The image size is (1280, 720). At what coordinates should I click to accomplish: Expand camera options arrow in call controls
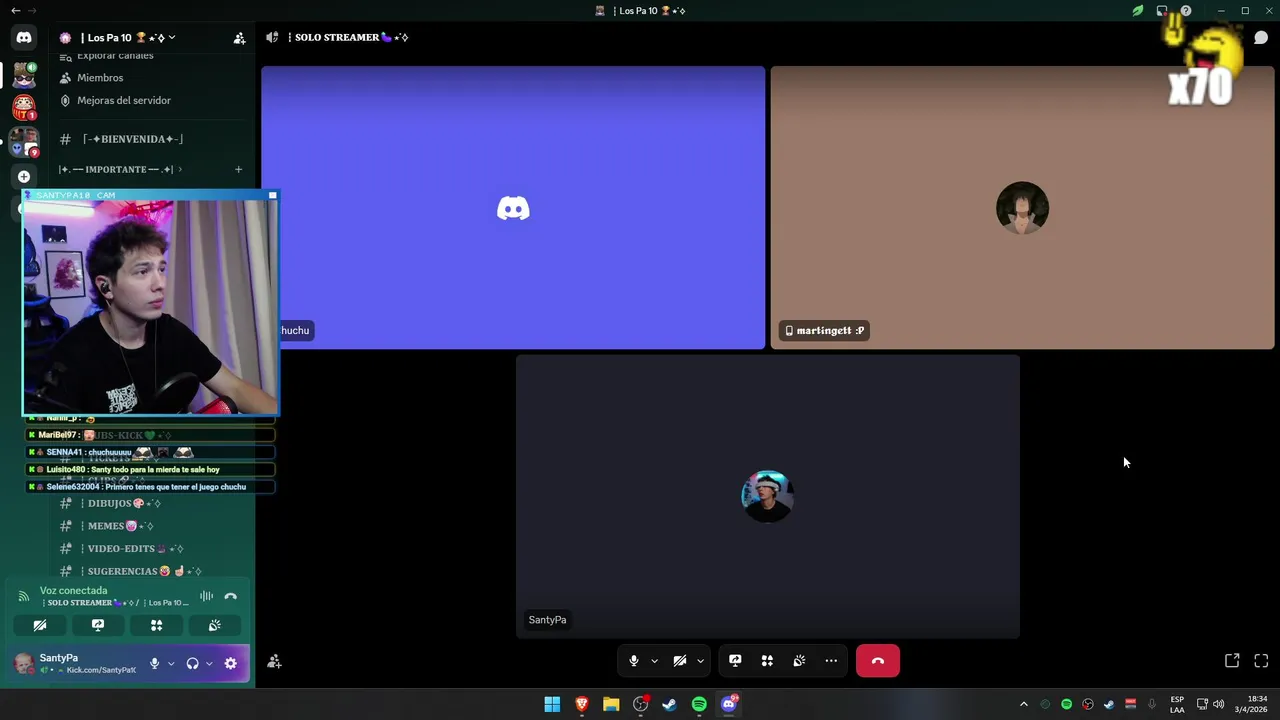[700, 661]
